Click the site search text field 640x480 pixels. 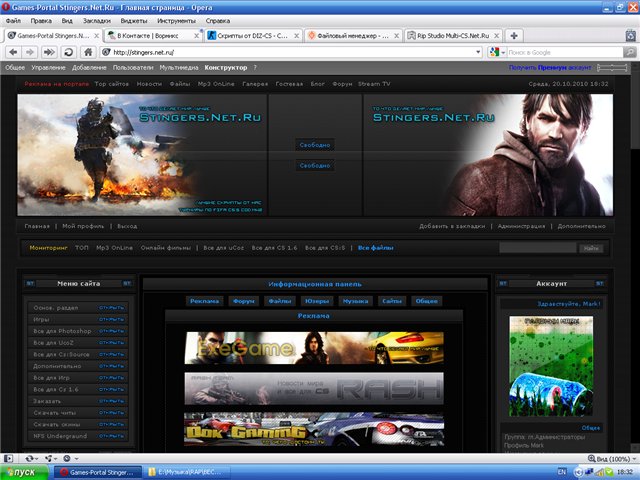pos(538,248)
